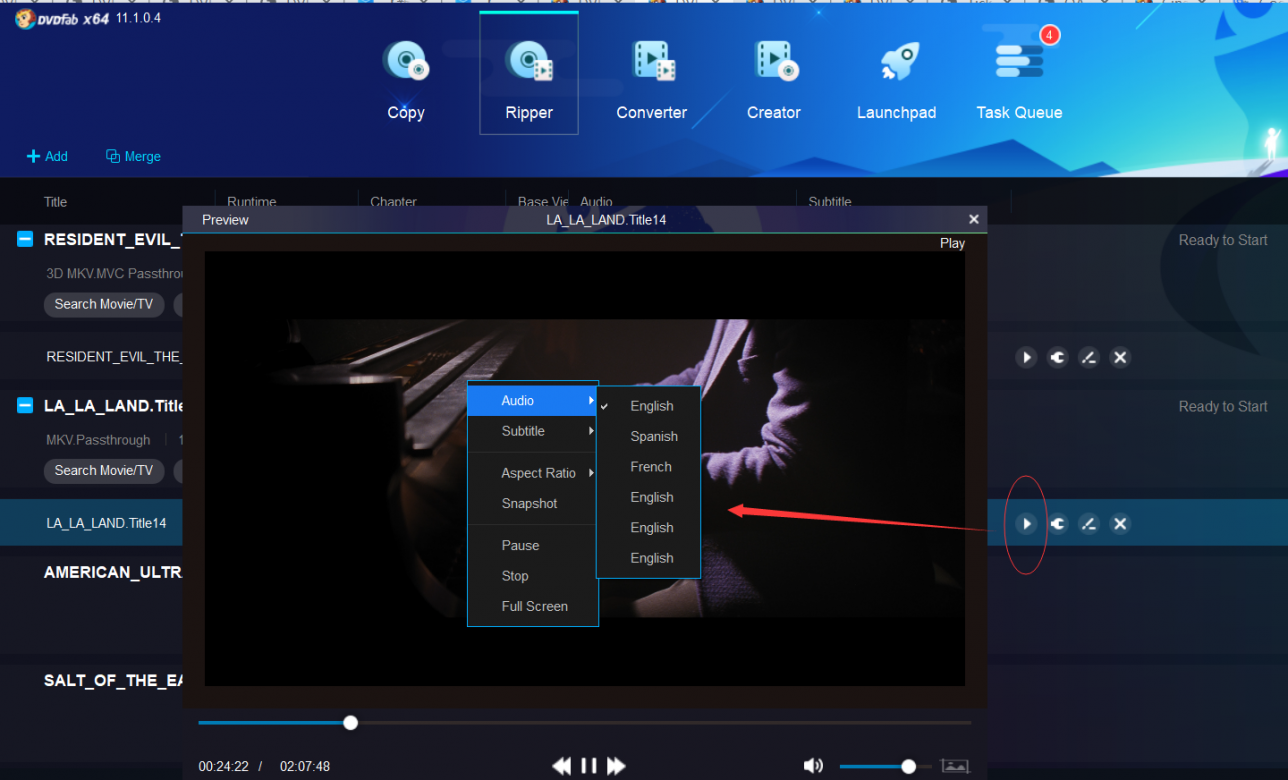The height and width of the screenshot is (780, 1288).
Task: Click the Add button
Action: pos(47,156)
